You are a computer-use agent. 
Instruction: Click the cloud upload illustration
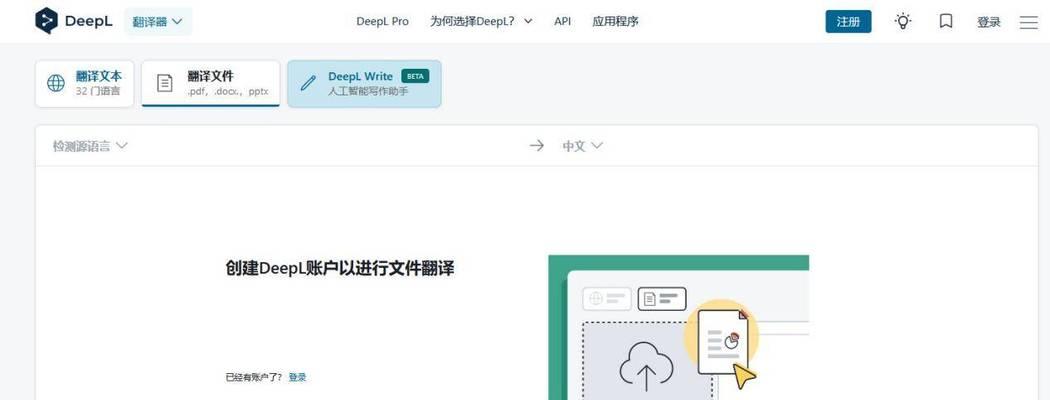point(646,366)
